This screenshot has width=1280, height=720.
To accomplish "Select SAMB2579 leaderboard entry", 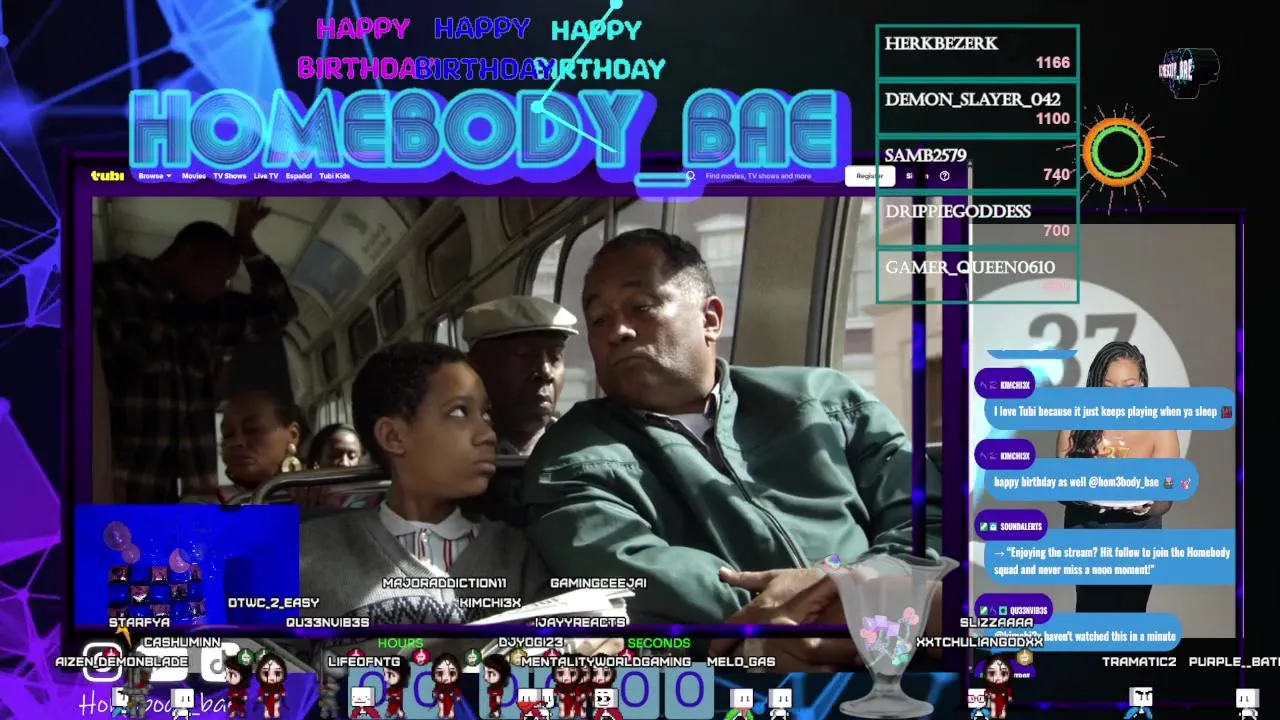I will (977, 164).
